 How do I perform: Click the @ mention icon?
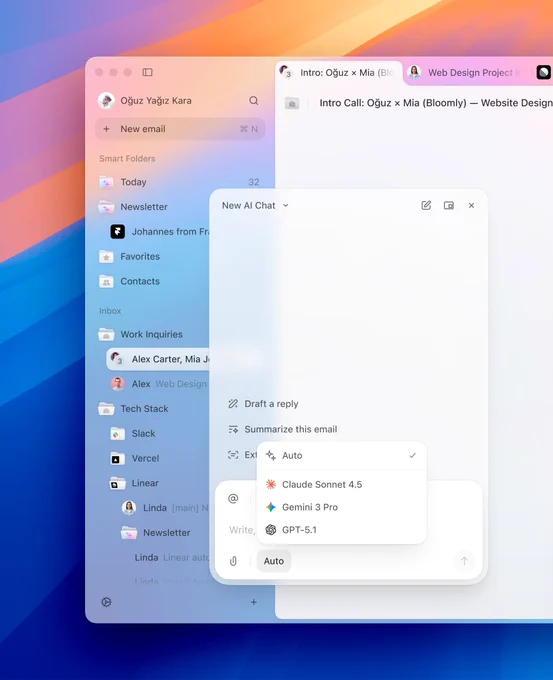click(233, 499)
